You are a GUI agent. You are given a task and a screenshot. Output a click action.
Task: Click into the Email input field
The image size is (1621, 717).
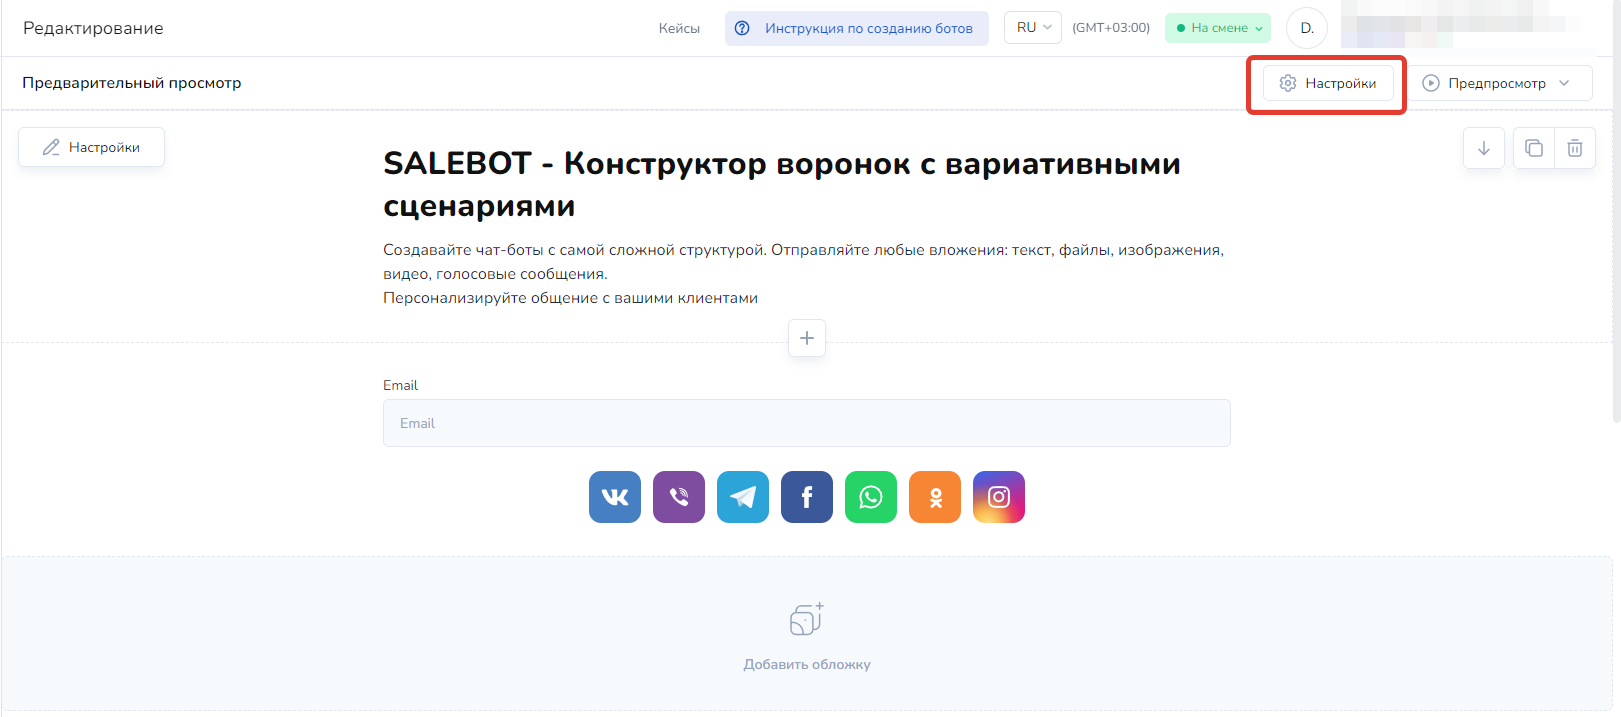[x=806, y=423]
